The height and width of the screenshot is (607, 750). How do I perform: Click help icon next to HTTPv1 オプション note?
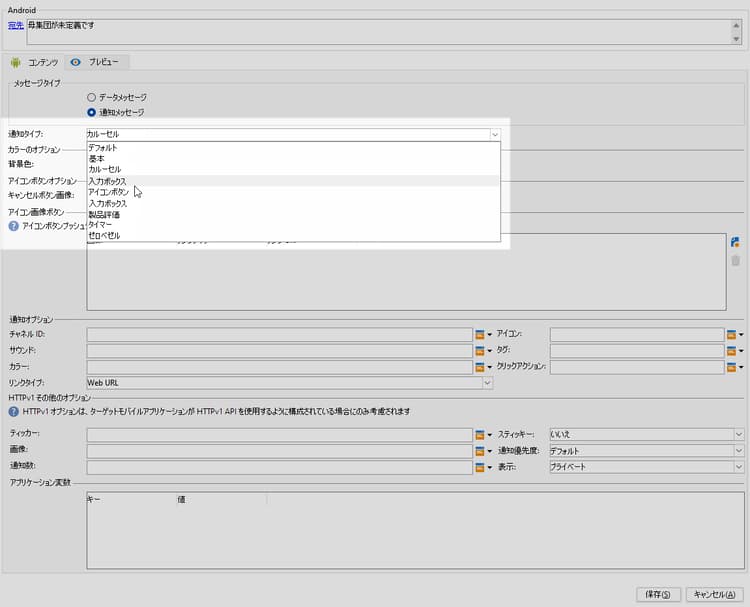(13, 411)
